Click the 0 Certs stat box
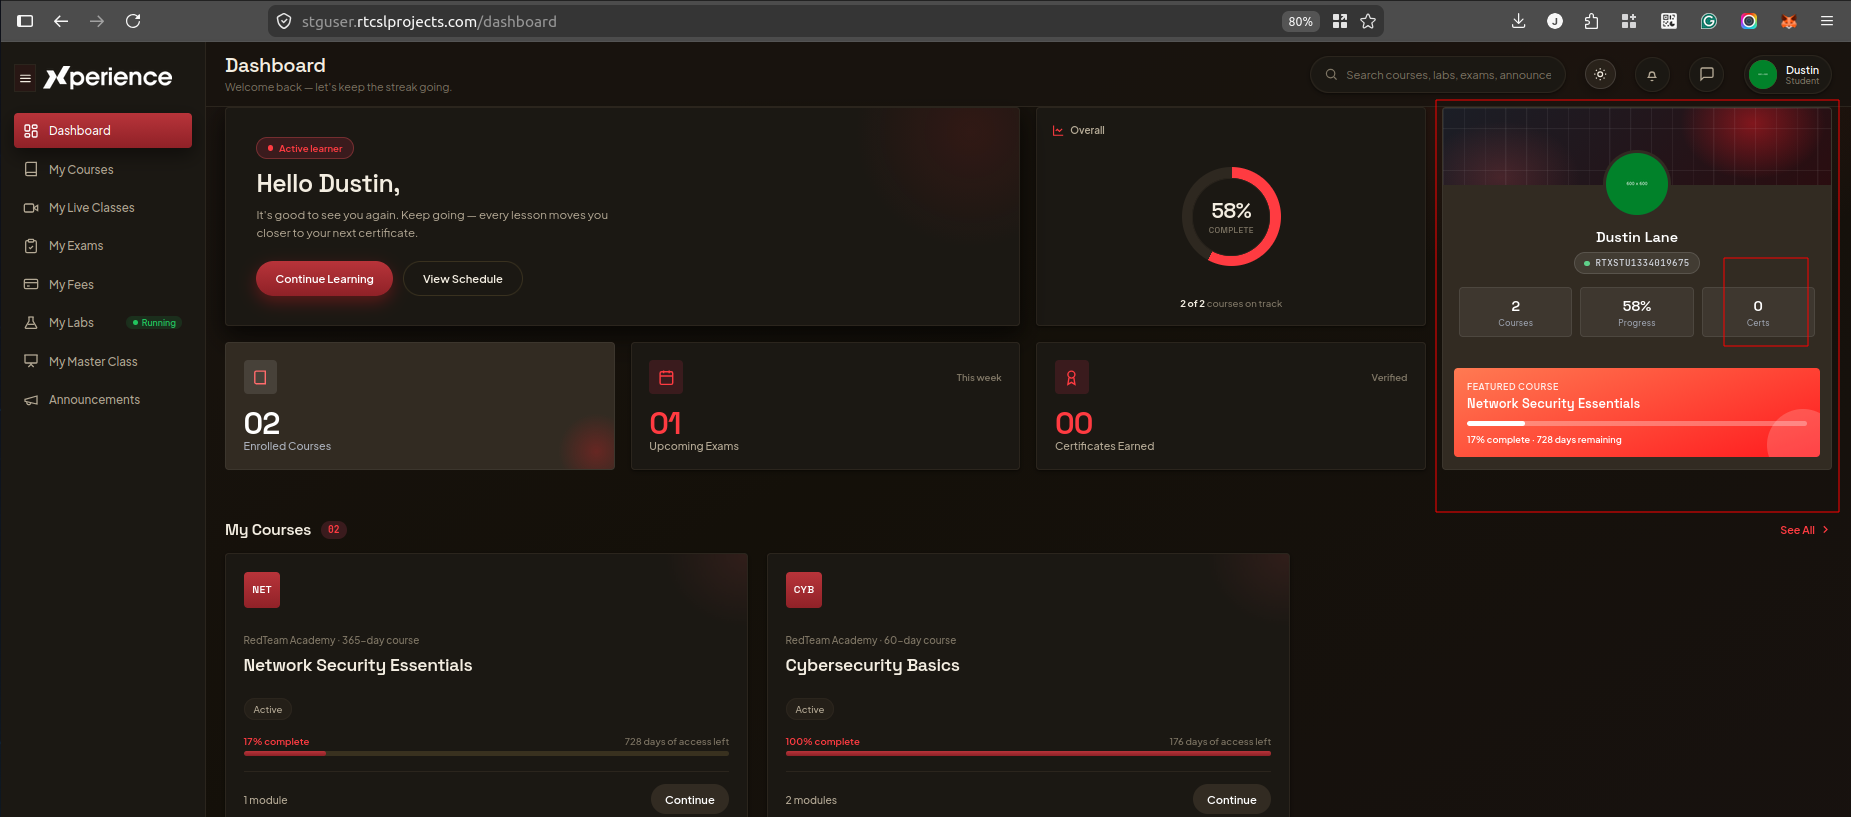1851x817 pixels. [1757, 312]
